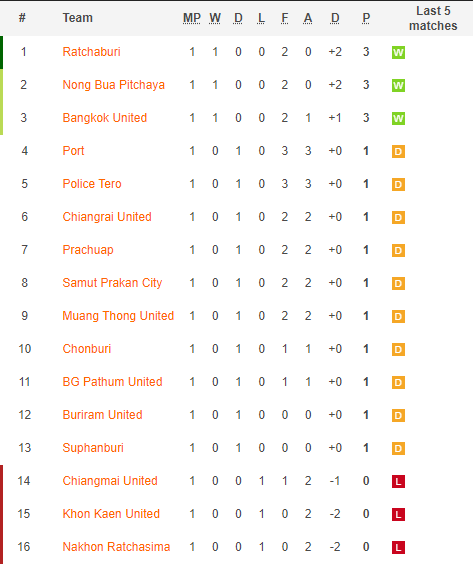Screen dimensions: 473x564
Task: Click Khon Kaen United's L badge
Action: 398,514
